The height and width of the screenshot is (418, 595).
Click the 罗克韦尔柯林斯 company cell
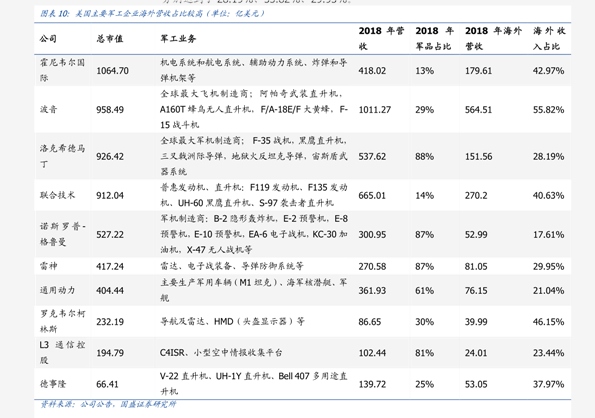click(63, 321)
